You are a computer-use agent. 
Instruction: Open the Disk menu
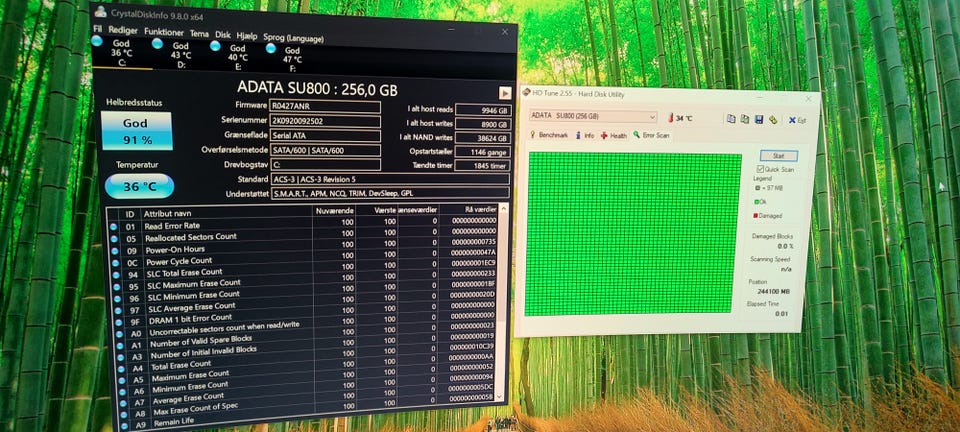[x=223, y=35]
